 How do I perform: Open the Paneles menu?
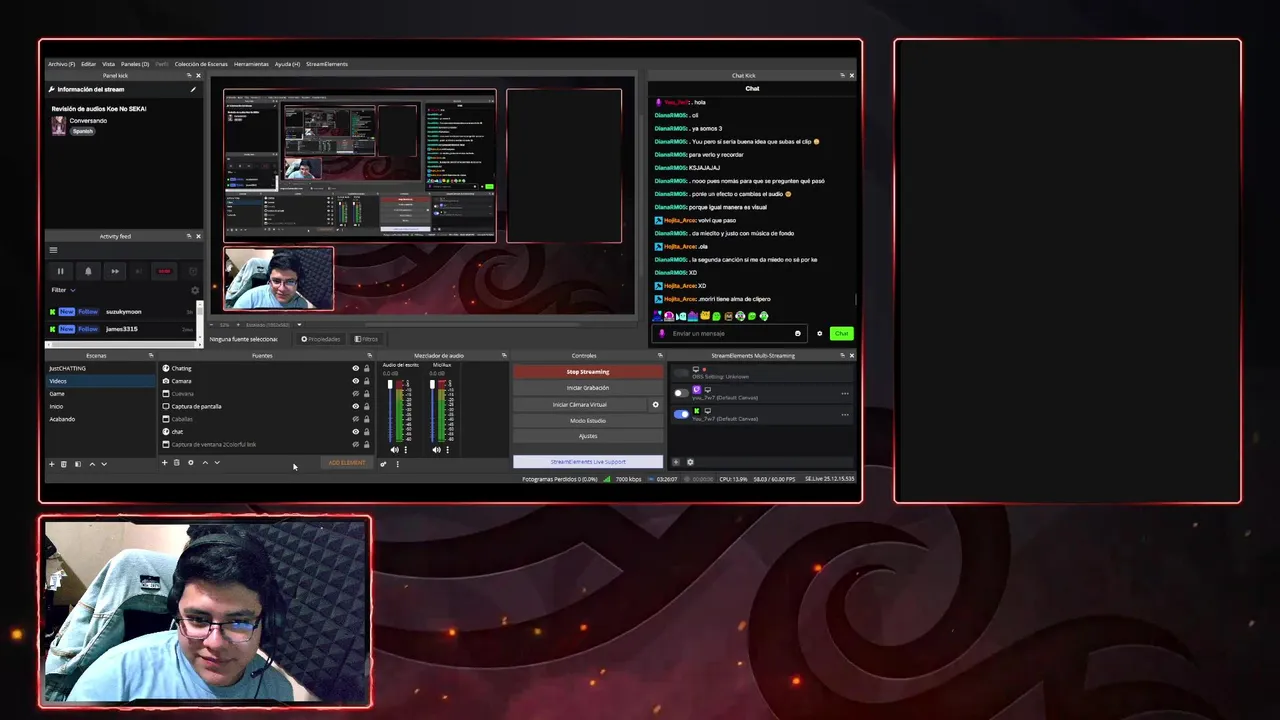coord(135,64)
